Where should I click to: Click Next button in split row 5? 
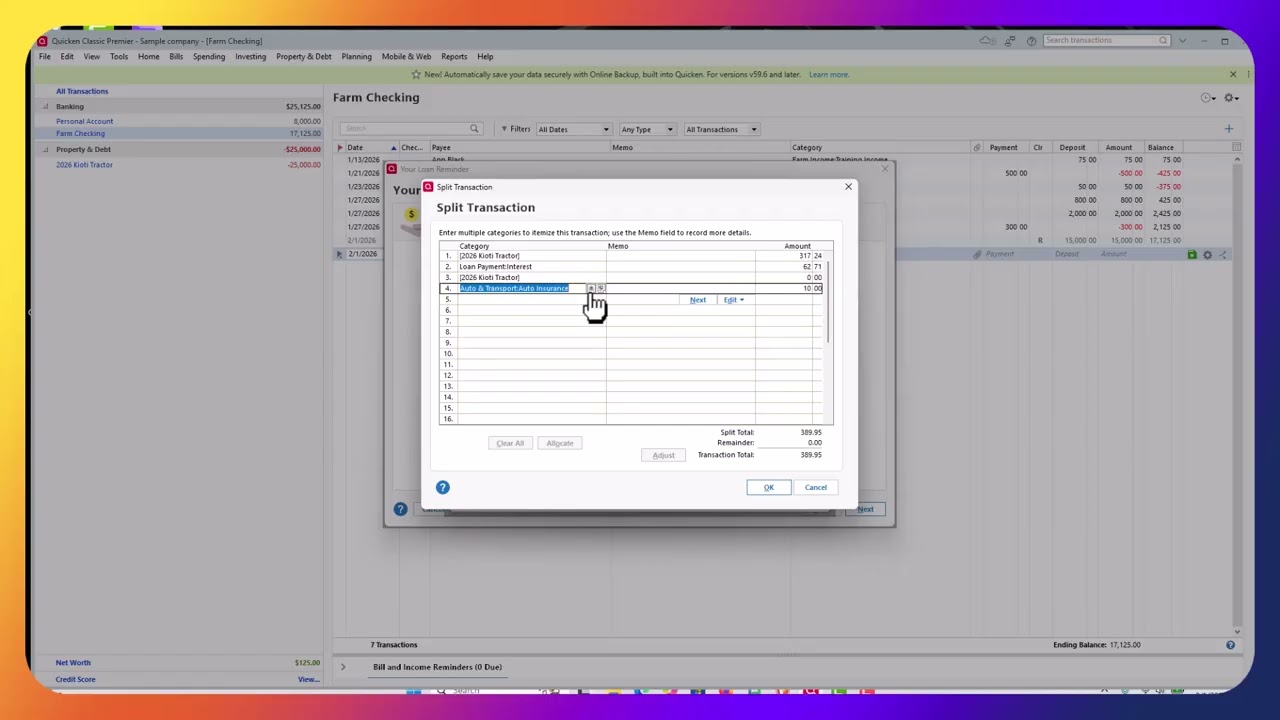pyautogui.click(x=698, y=300)
